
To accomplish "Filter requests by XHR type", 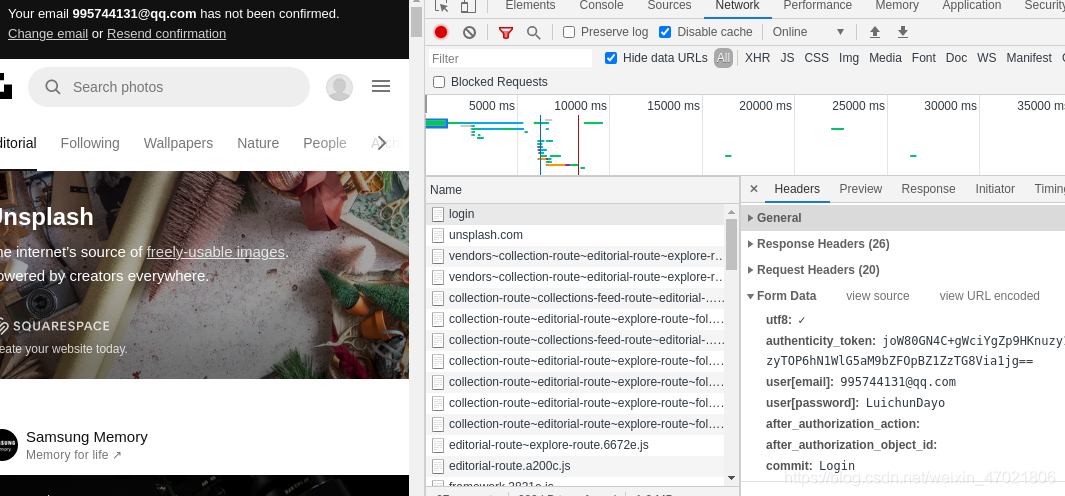I will [x=757, y=58].
